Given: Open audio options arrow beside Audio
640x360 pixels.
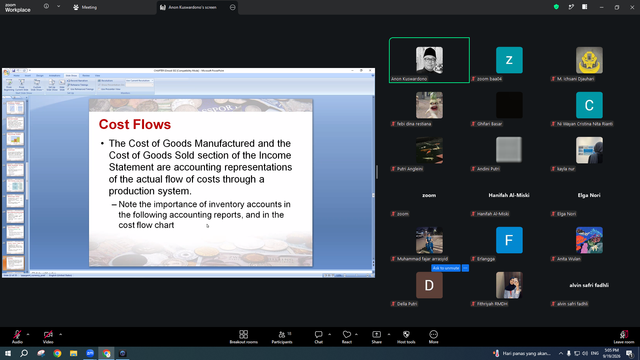Looking at the screenshot, I should pos(28,334).
